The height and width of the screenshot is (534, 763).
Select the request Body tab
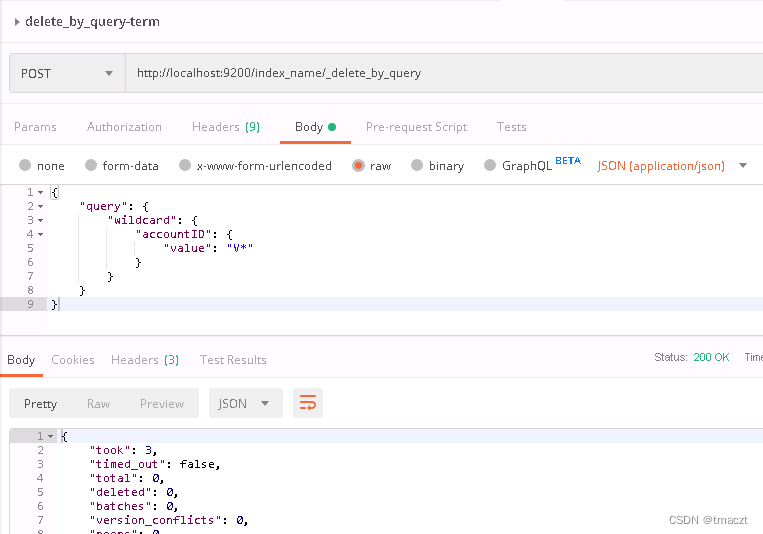point(315,127)
